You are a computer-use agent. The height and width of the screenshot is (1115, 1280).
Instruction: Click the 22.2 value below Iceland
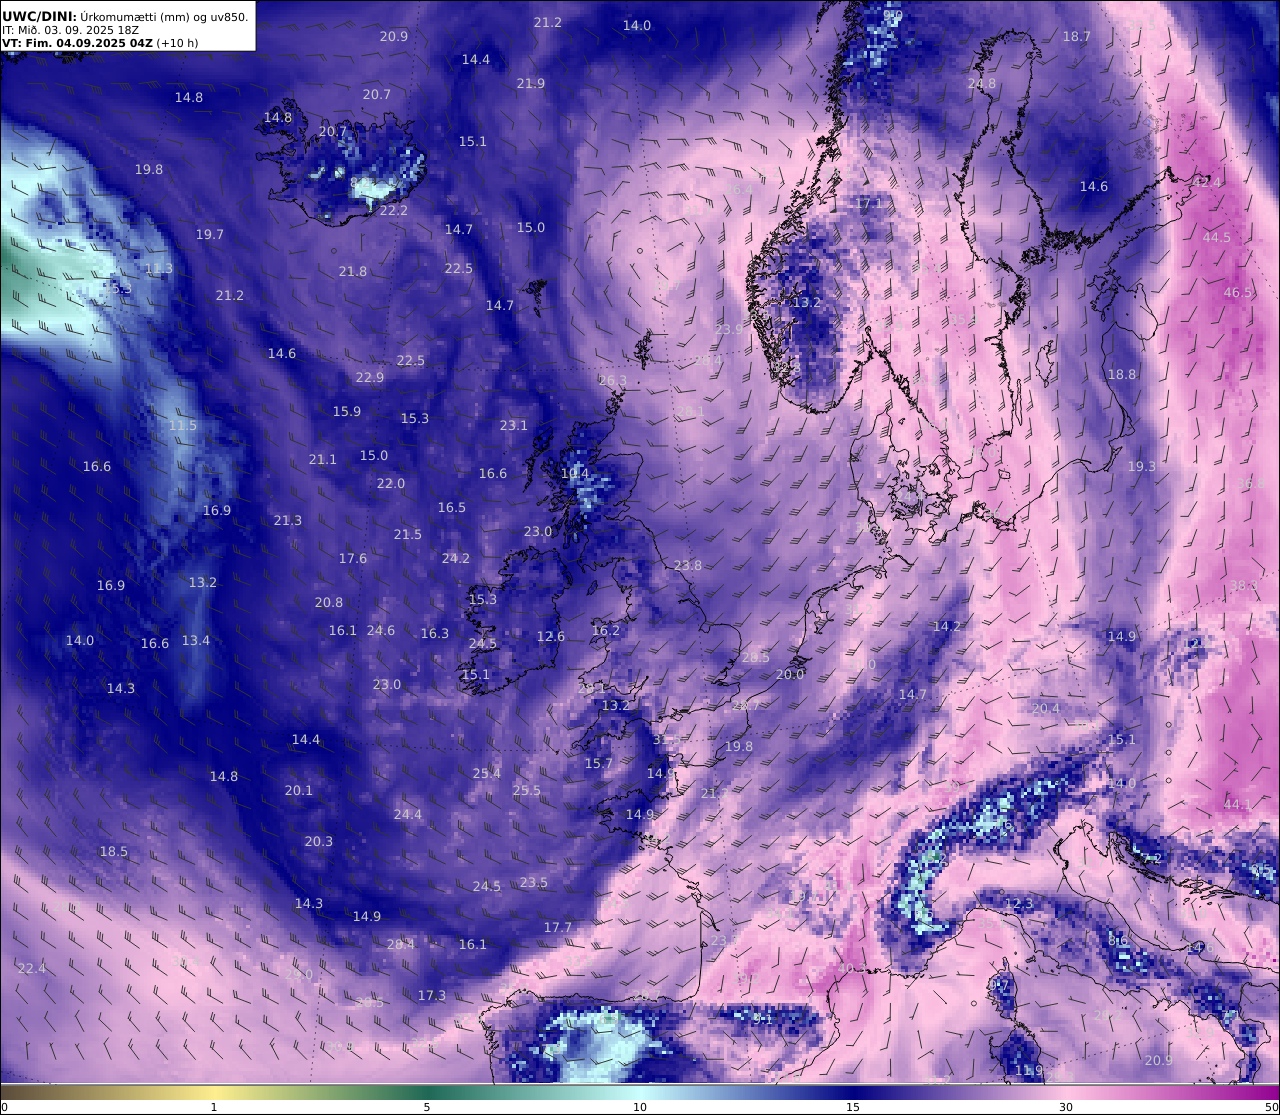click(394, 211)
